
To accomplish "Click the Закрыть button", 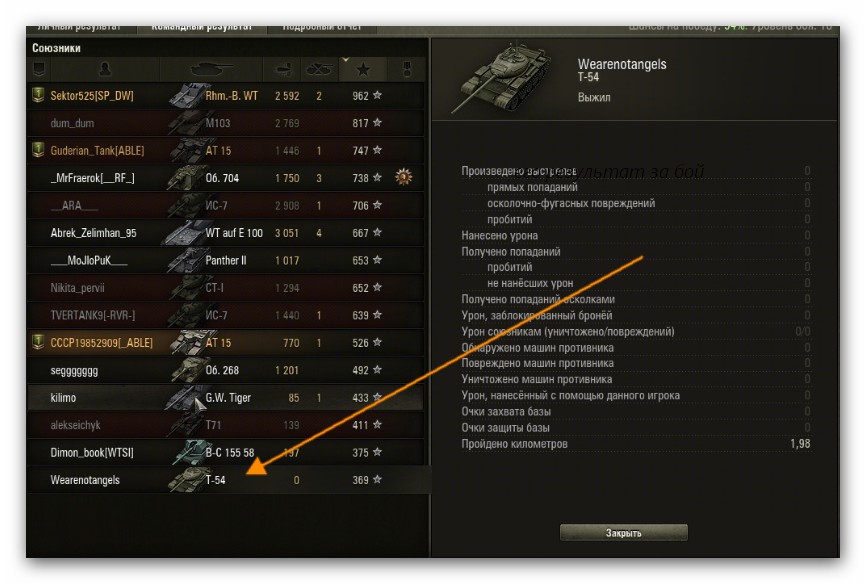I will tap(624, 533).
